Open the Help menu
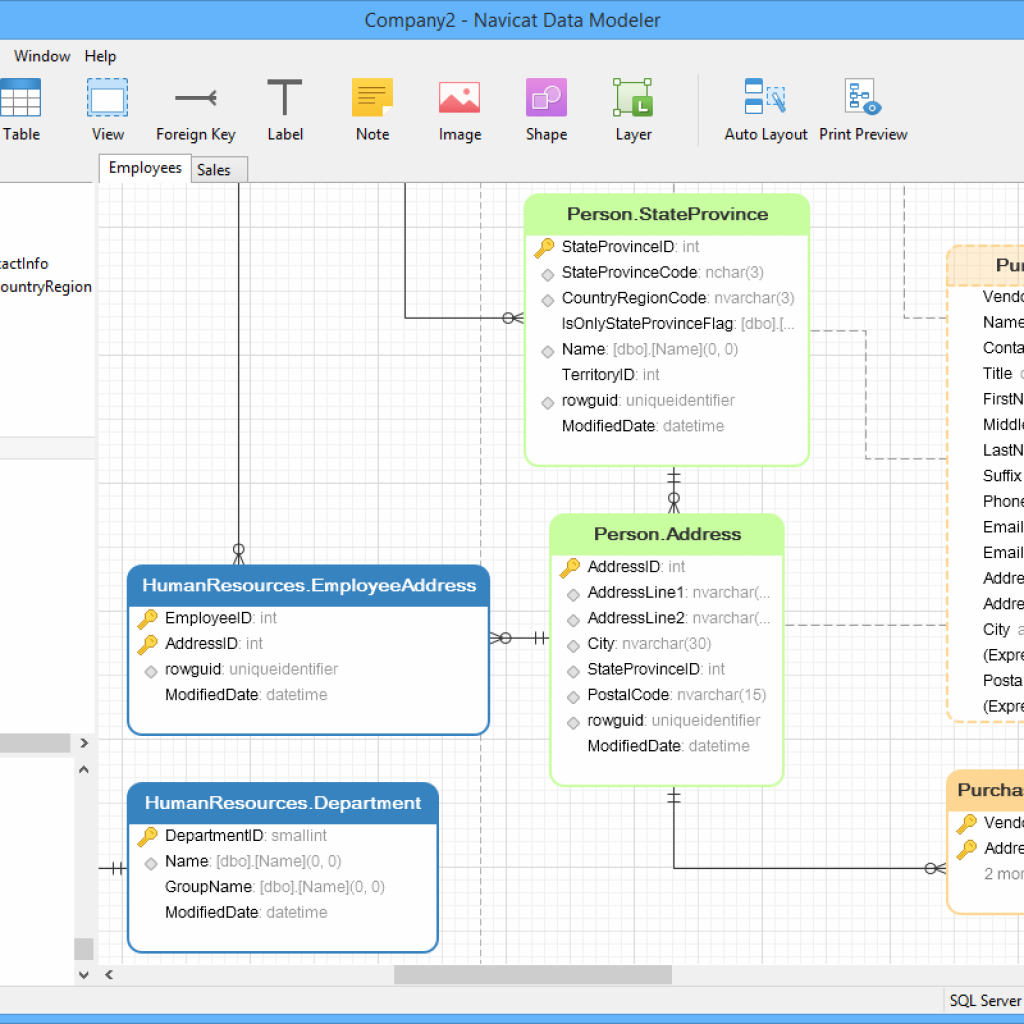This screenshot has width=1024, height=1024. coord(100,56)
